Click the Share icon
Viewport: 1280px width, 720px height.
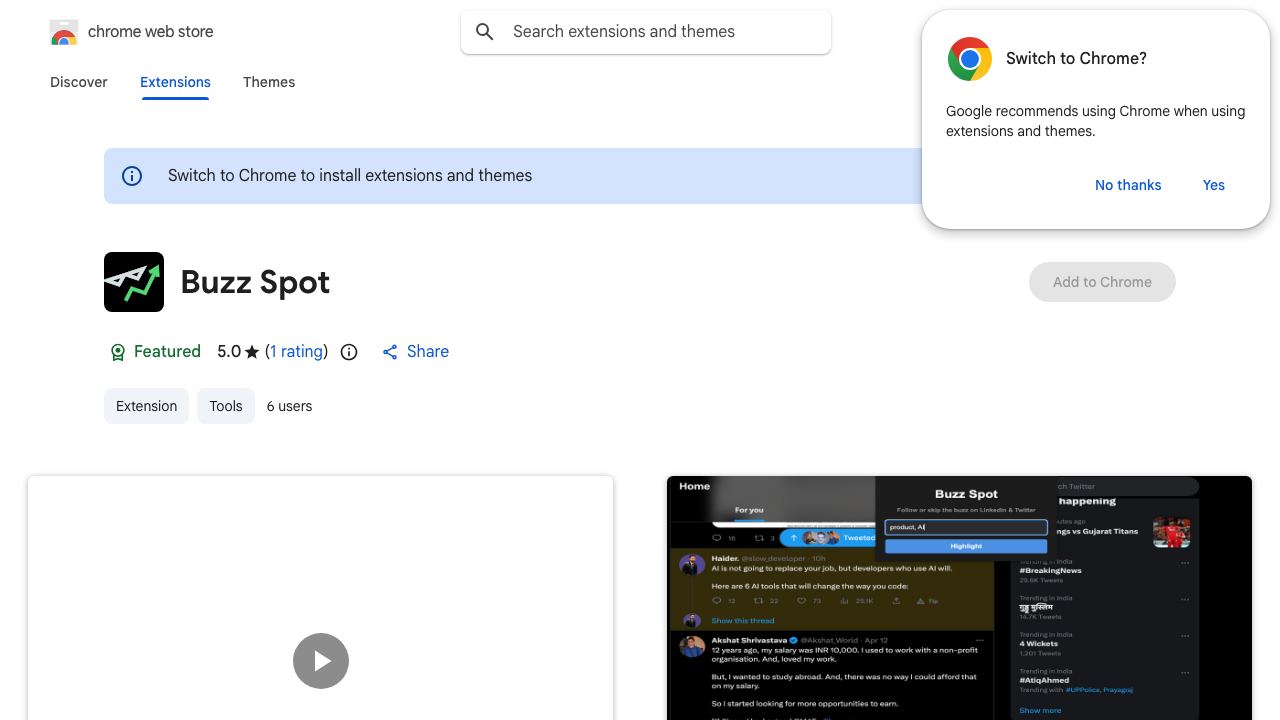click(390, 352)
